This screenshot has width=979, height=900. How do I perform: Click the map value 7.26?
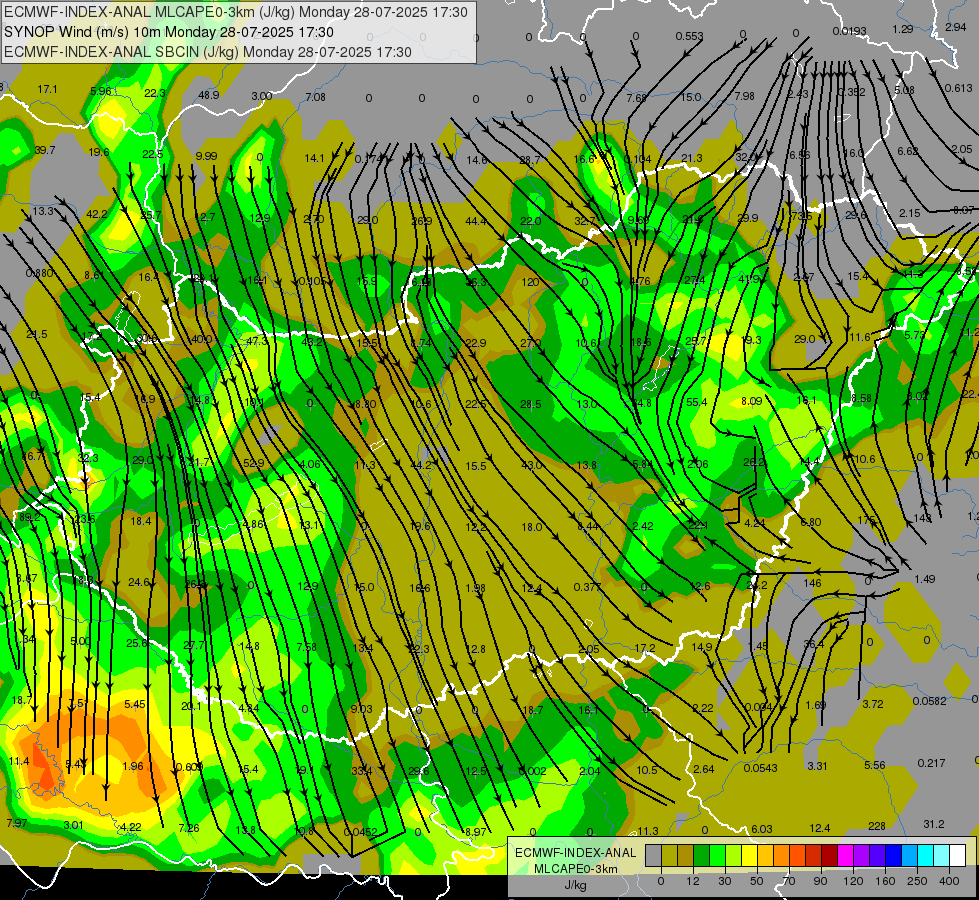click(189, 828)
